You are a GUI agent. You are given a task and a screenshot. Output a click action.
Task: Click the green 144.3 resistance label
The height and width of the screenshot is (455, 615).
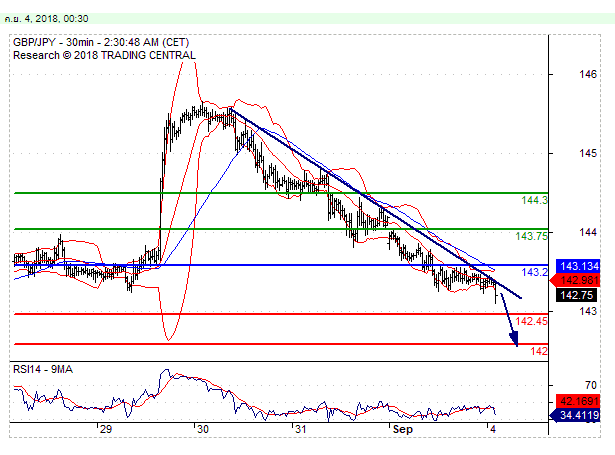click(534, 200)
